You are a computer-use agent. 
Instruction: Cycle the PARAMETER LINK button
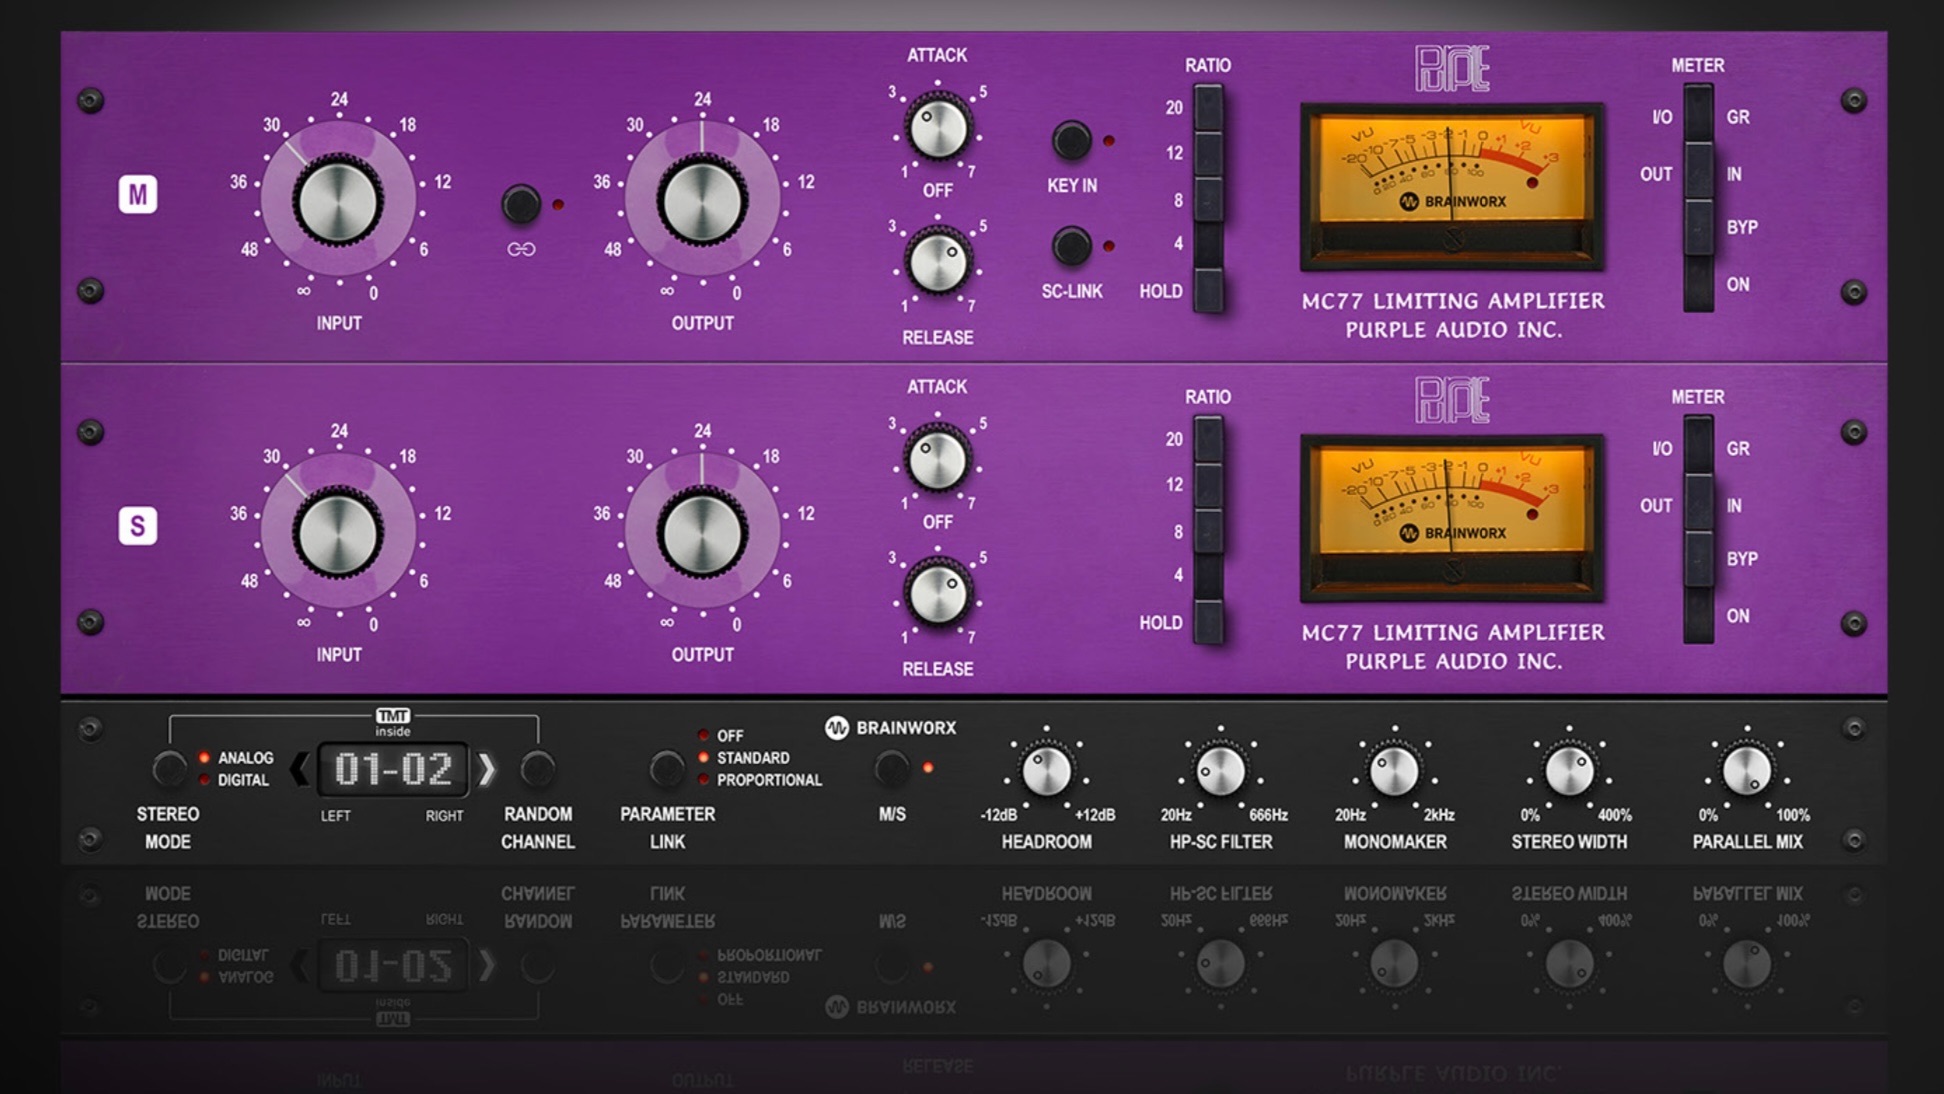pyautogui.click(x=667, y=769)
